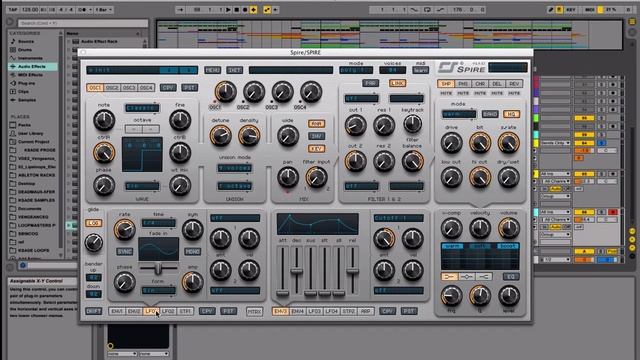Open the Plug-ins browser category

point(26,83)
